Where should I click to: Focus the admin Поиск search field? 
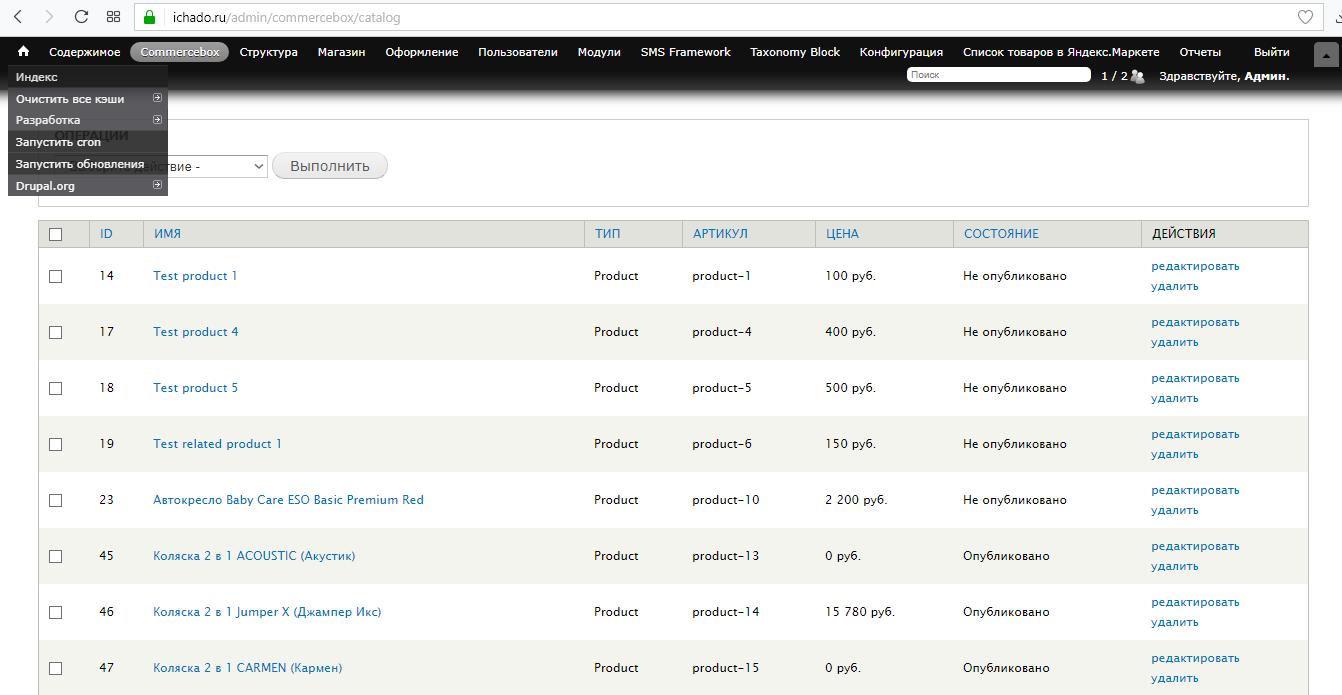pyautogui.click(x=998, y=75)
